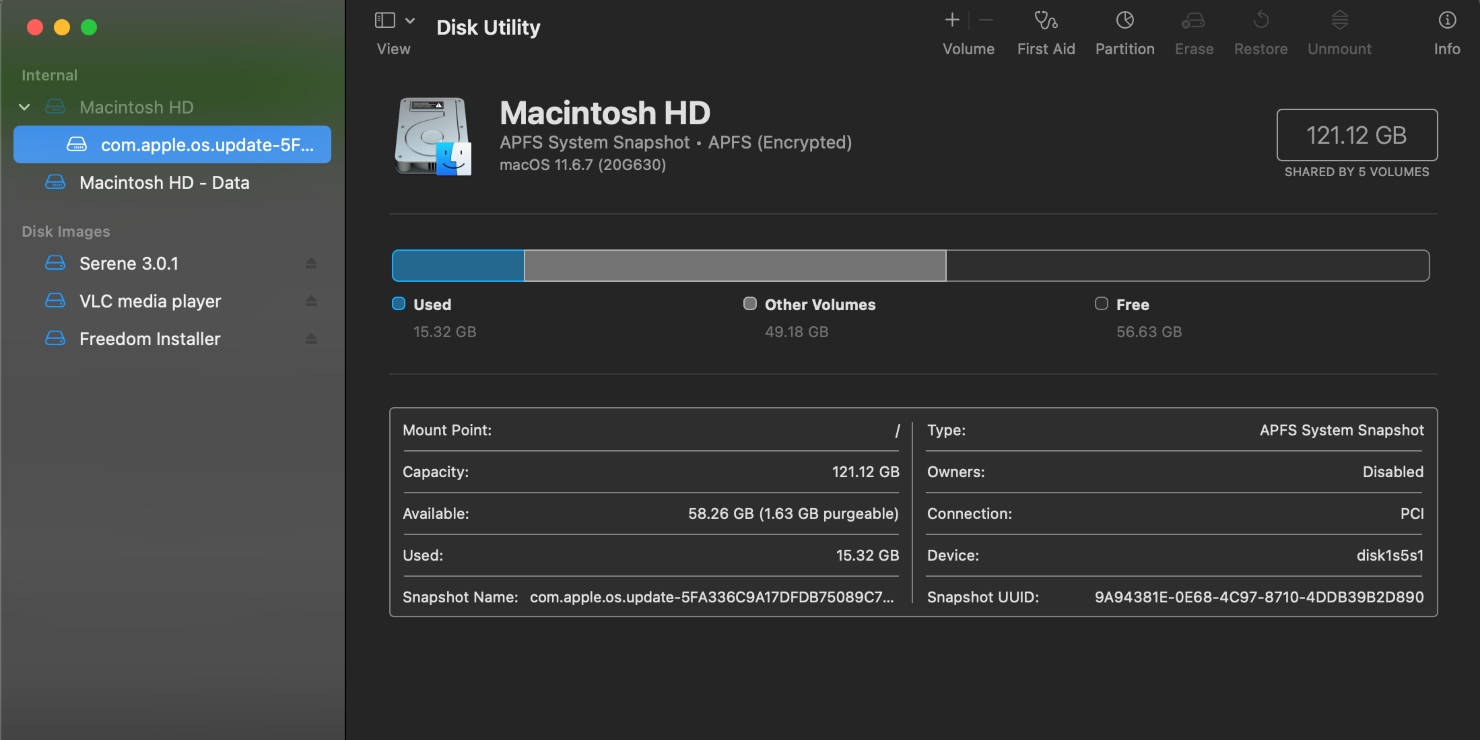Select the com.apple.os.update snapshot row
The image size is (1480, 740).
coord(172,144)
